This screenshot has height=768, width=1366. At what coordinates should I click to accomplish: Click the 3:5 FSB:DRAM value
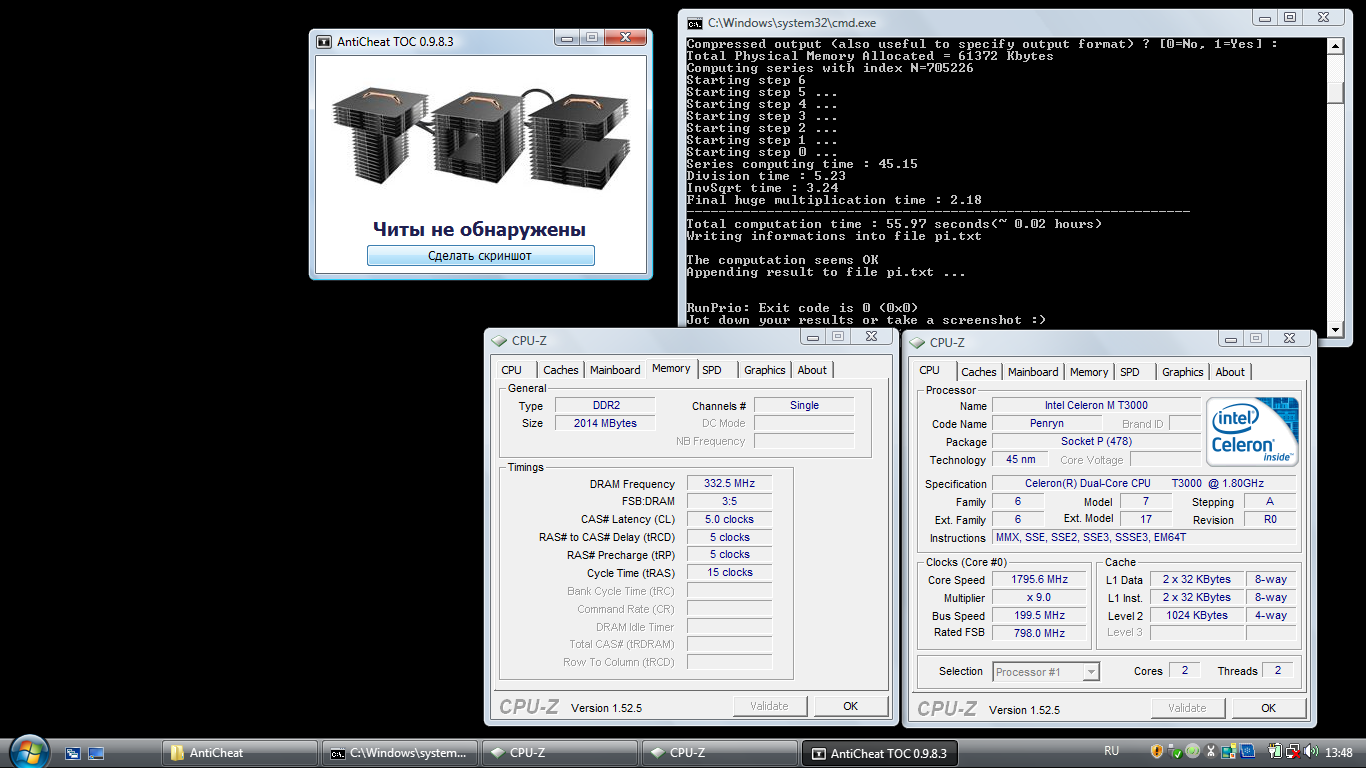[x=729, y=502]
